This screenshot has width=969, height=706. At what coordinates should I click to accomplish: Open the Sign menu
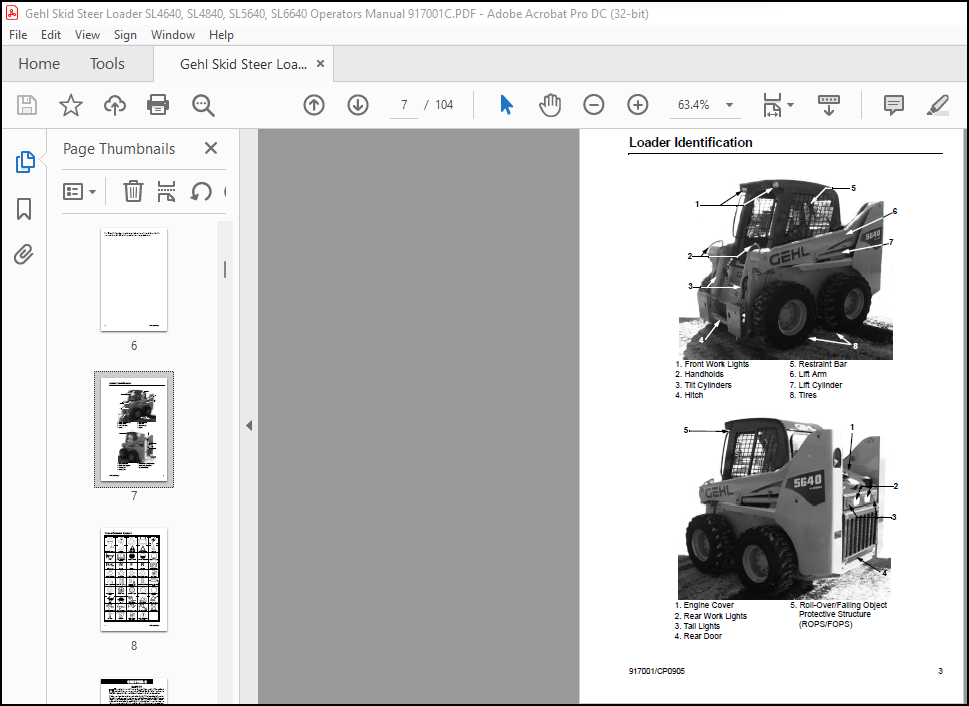pos(125,35)
